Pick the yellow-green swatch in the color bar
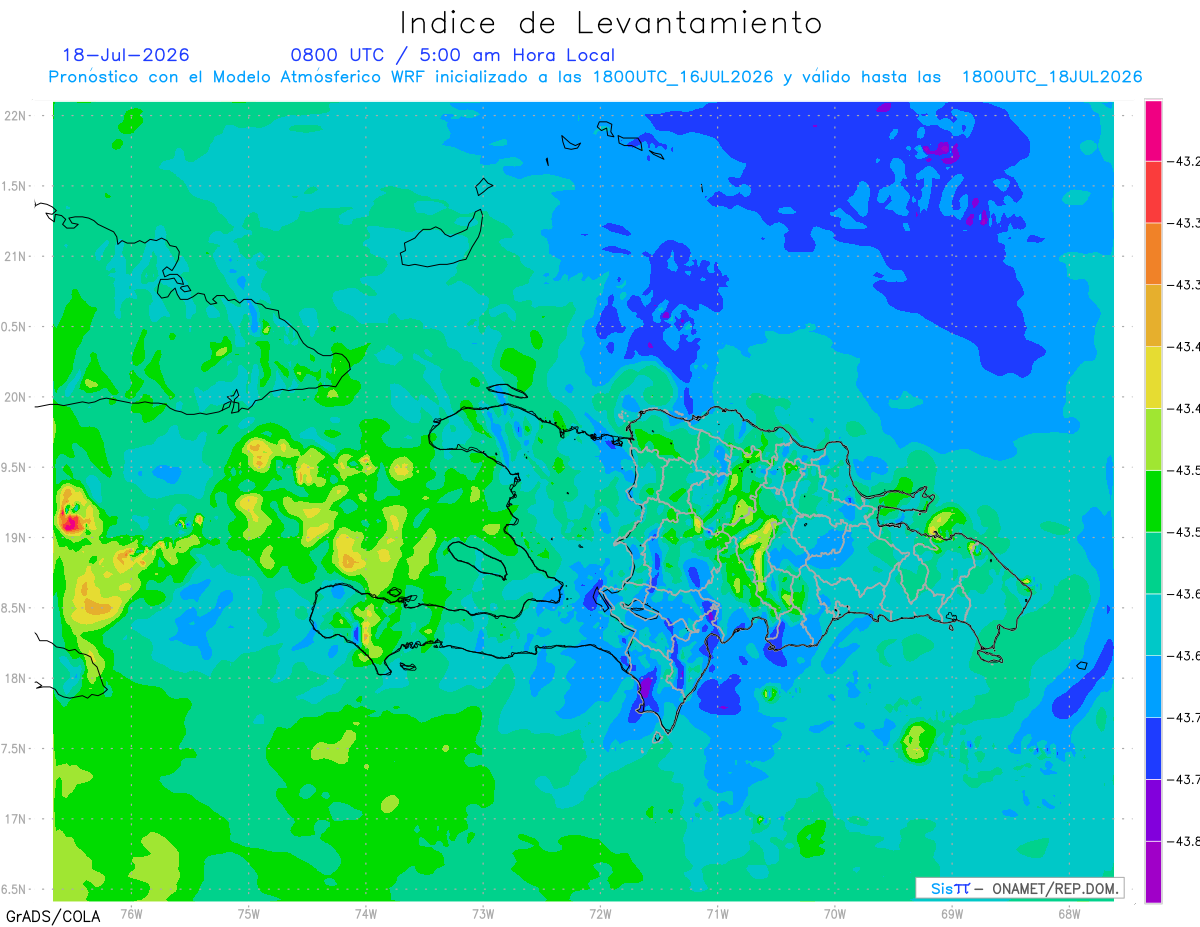The height and width of the screenshot is (927, 1200). pos(1153,439)
